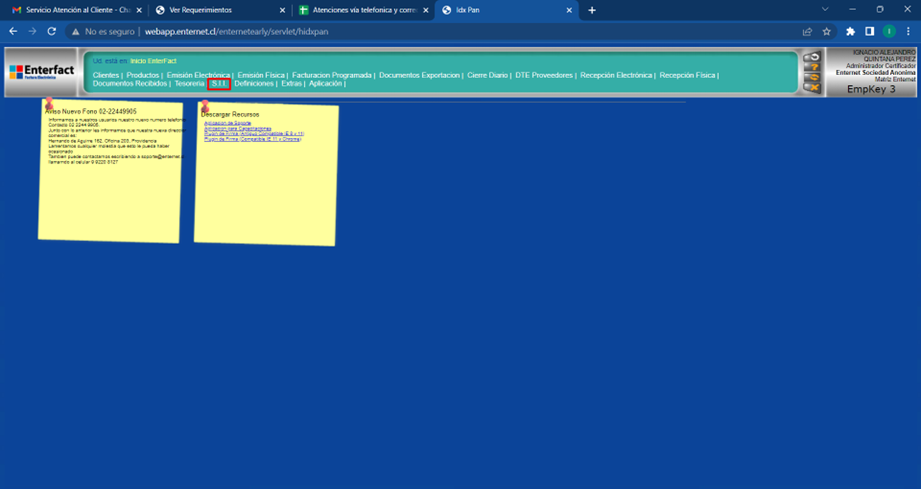
Task: Open the S.I.I. menu
Action: 219,84
